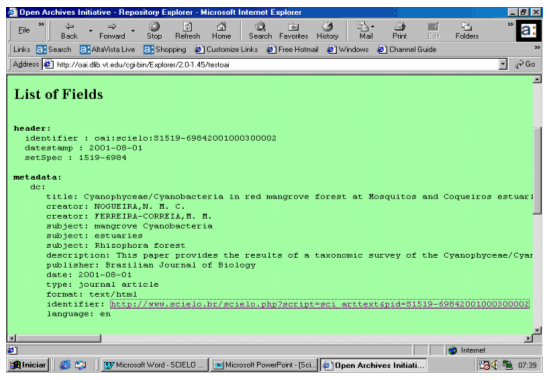
Task: Click the Go button
Action: pos(526,64)
